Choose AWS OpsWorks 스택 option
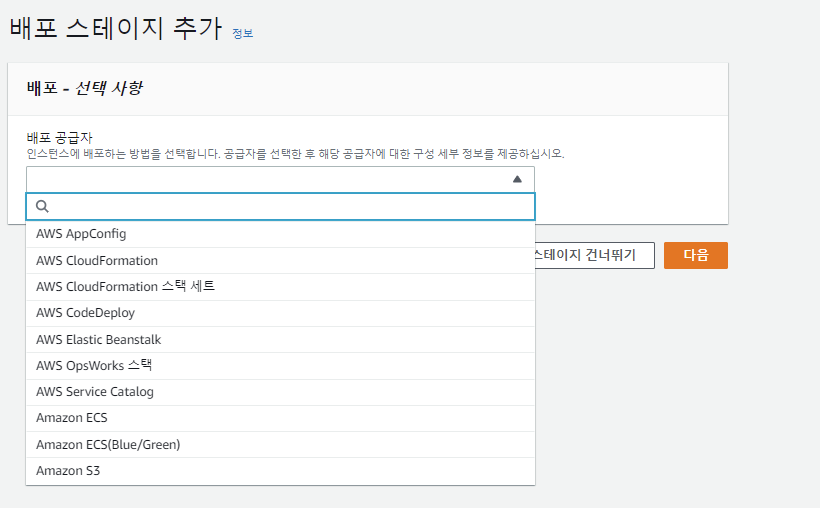This screenshot has width=820, height=508. [x=280, y=366]
